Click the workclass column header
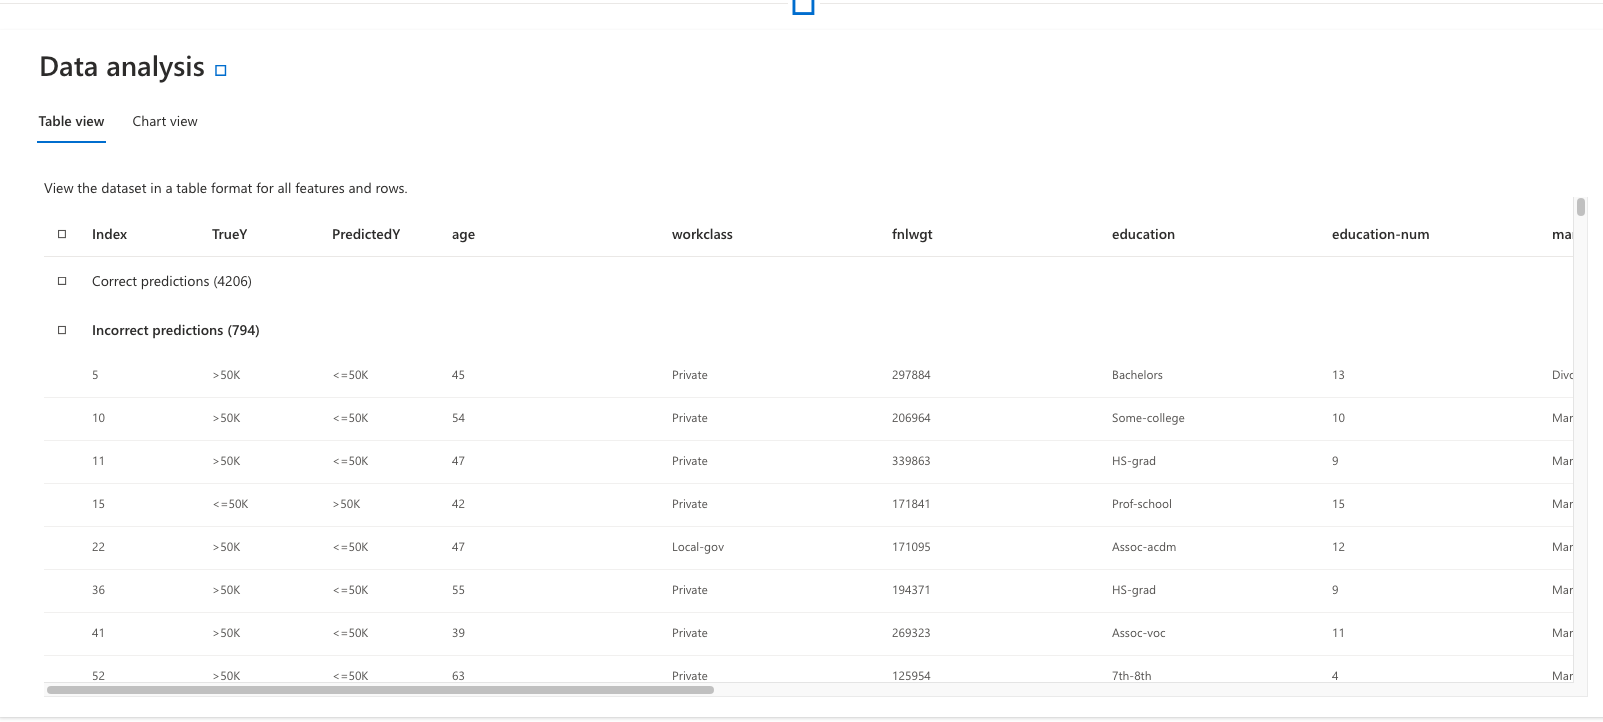Screen dimensions: 1603x722 pyautogui.click(x=702, y=235)
